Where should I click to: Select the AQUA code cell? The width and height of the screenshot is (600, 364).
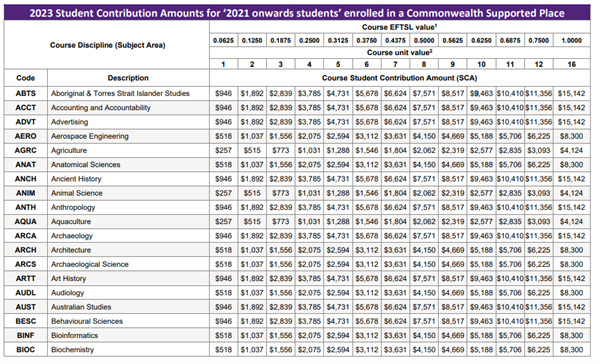click(26, 222)
